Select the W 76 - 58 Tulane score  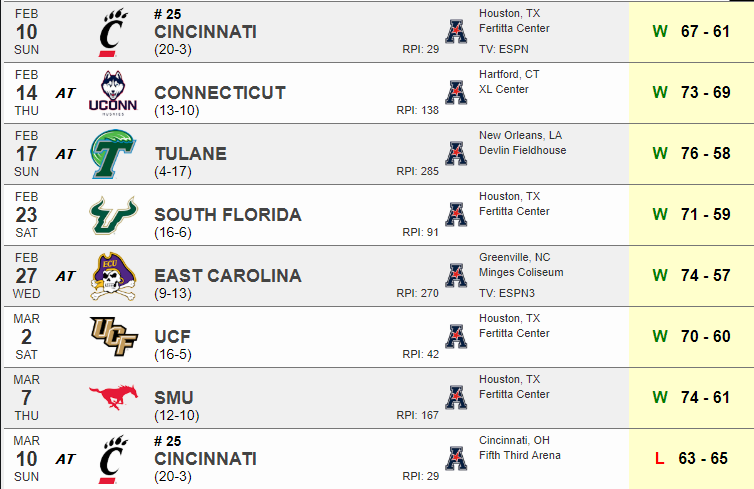tap(691, 154)
